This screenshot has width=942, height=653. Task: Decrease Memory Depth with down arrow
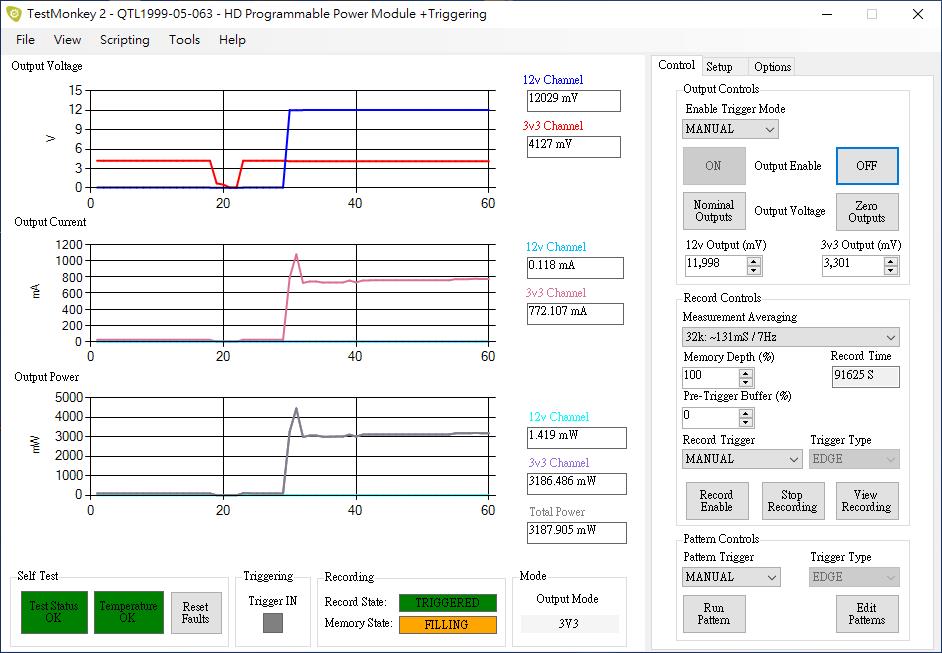point(746,382)
